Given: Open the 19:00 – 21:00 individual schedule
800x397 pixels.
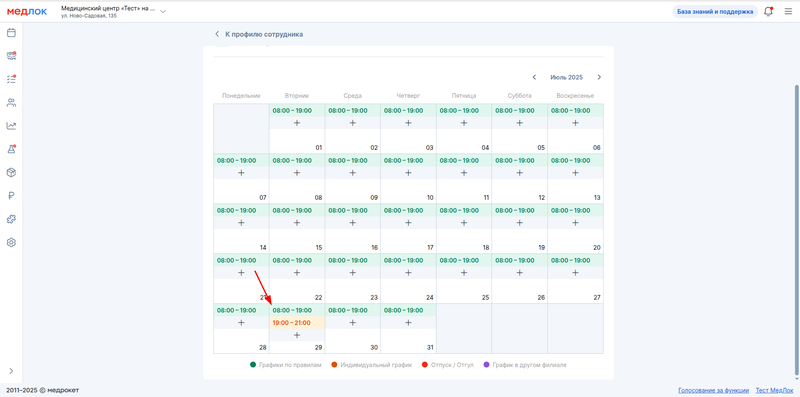Looking at the screenshot, I should pyautogui.click(x=297, y=323).
